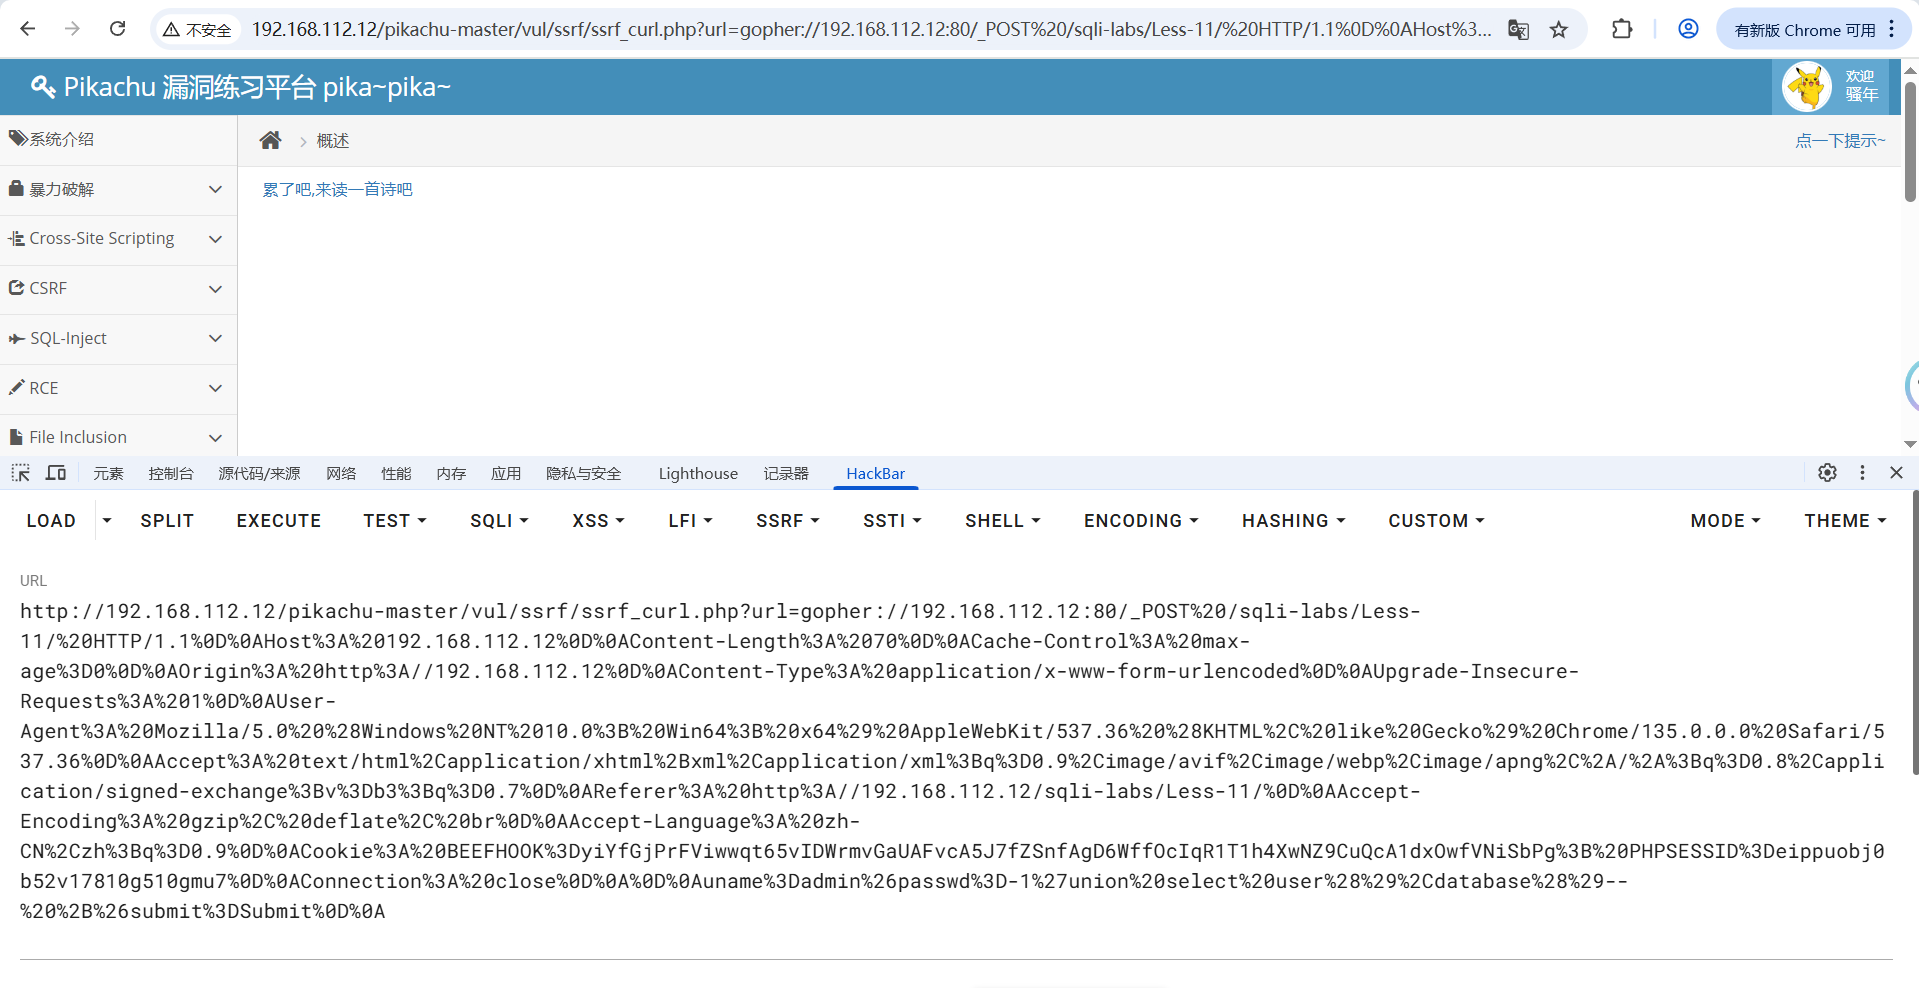The height and width of the screenshot is (988, 1919).
Task: Open the HackBar SQLI dropdown
Action: 499,521
